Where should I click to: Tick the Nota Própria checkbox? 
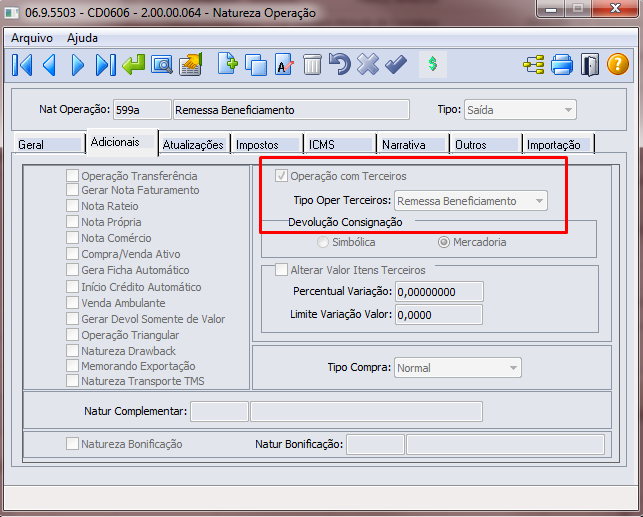(72, 222)
